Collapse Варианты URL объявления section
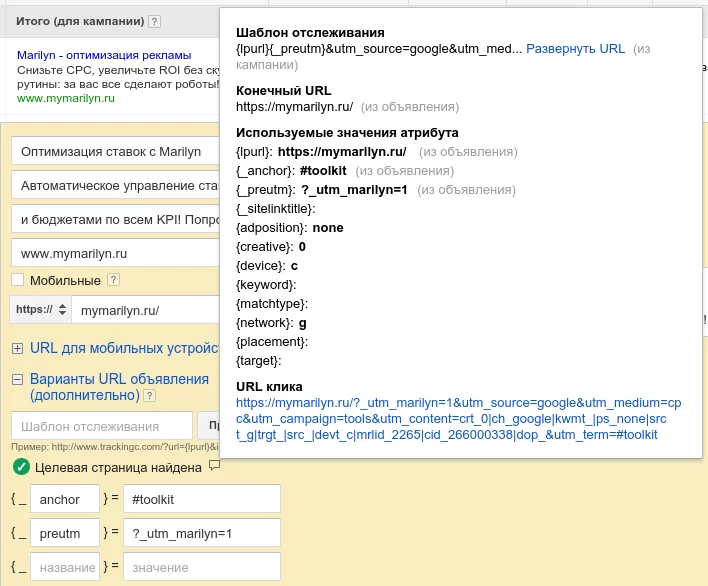Image resolution: width=708 pixels, height=586 pixels. coord(17,379)
